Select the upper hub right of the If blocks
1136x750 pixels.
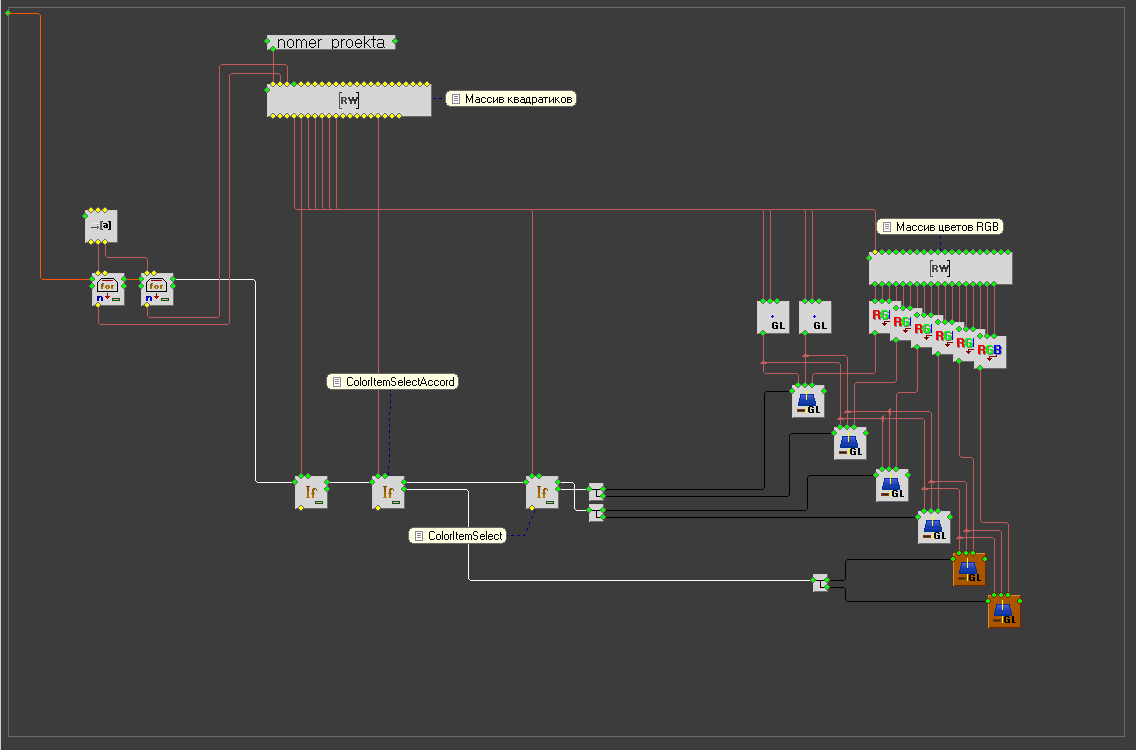click(596, 492)
